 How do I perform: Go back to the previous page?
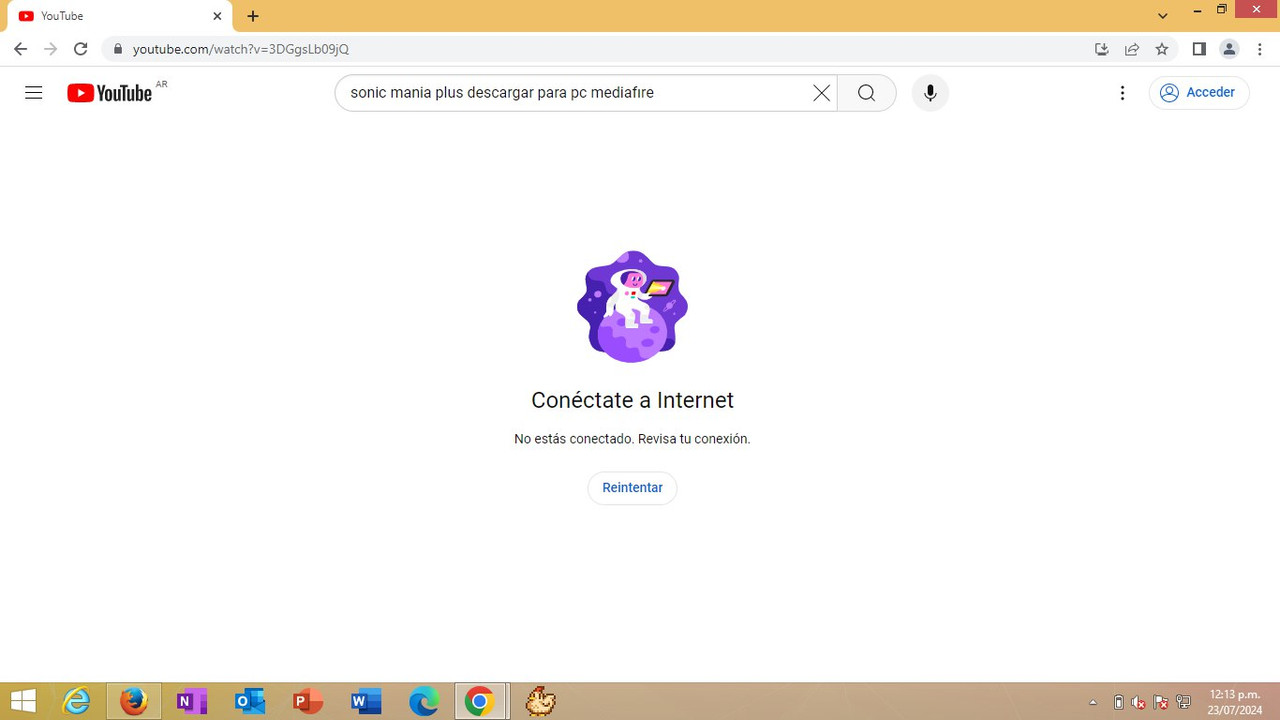click(x=20, y=49)
